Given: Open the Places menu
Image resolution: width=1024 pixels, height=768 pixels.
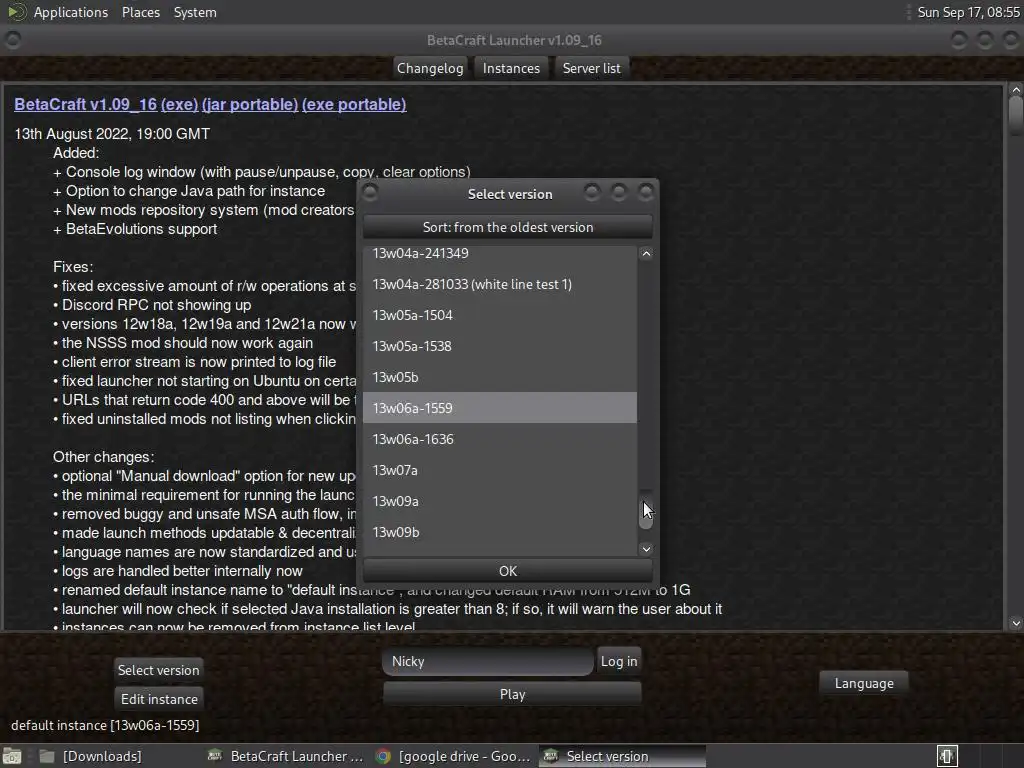Looking at the screenshot, I should 140,12.
